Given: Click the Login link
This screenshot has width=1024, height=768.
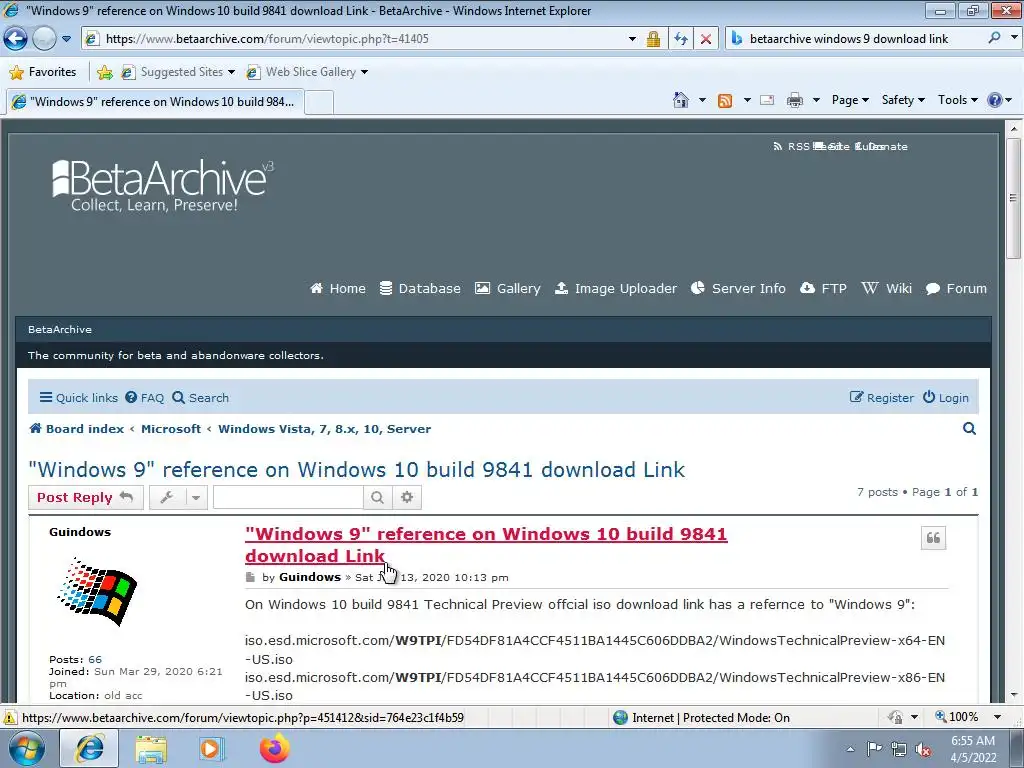Looking at the screenshot, I should pyautogui.click(x=945, y=398).
